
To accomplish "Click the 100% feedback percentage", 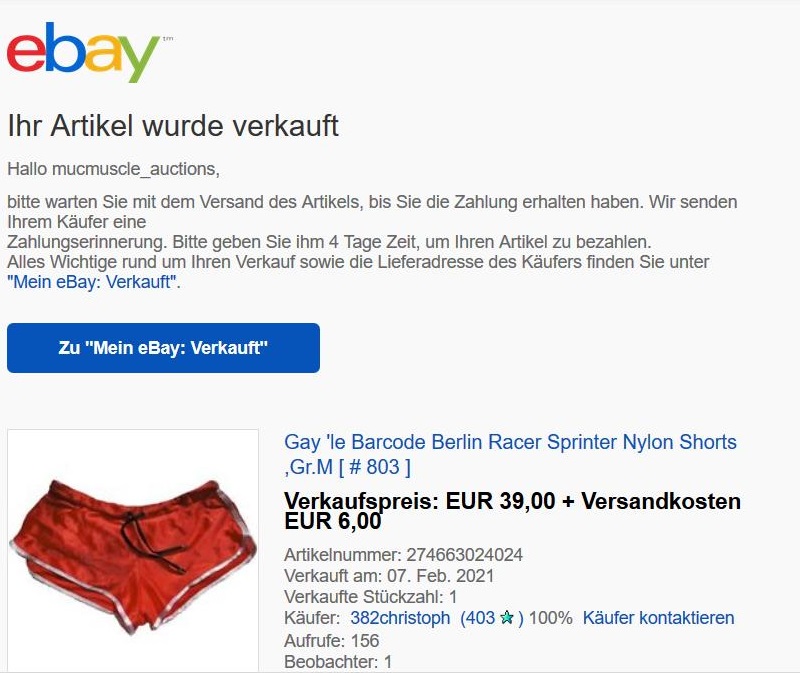I will [x=551, y=618].
